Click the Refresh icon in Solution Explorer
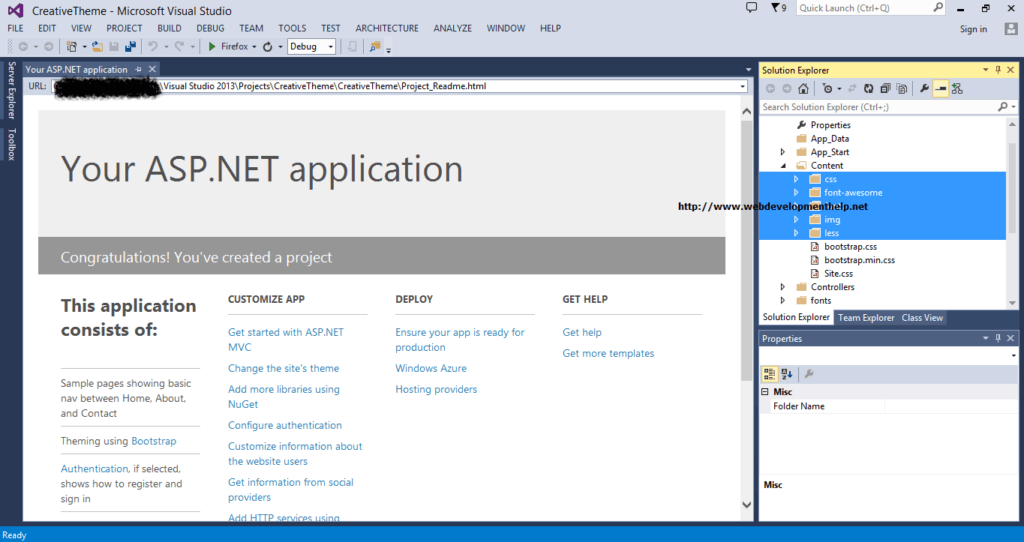This screenshot has height=542, width=1024. [869, 89]
